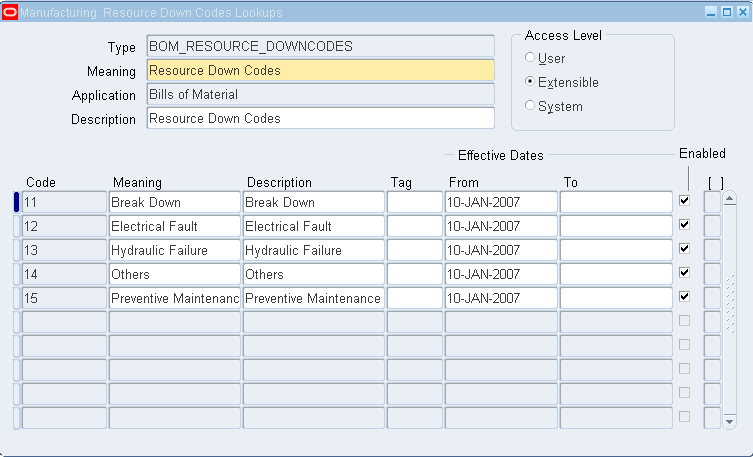Click the Description header field
The width and height of the screenshot is (753, 457).
click(320, 118)
